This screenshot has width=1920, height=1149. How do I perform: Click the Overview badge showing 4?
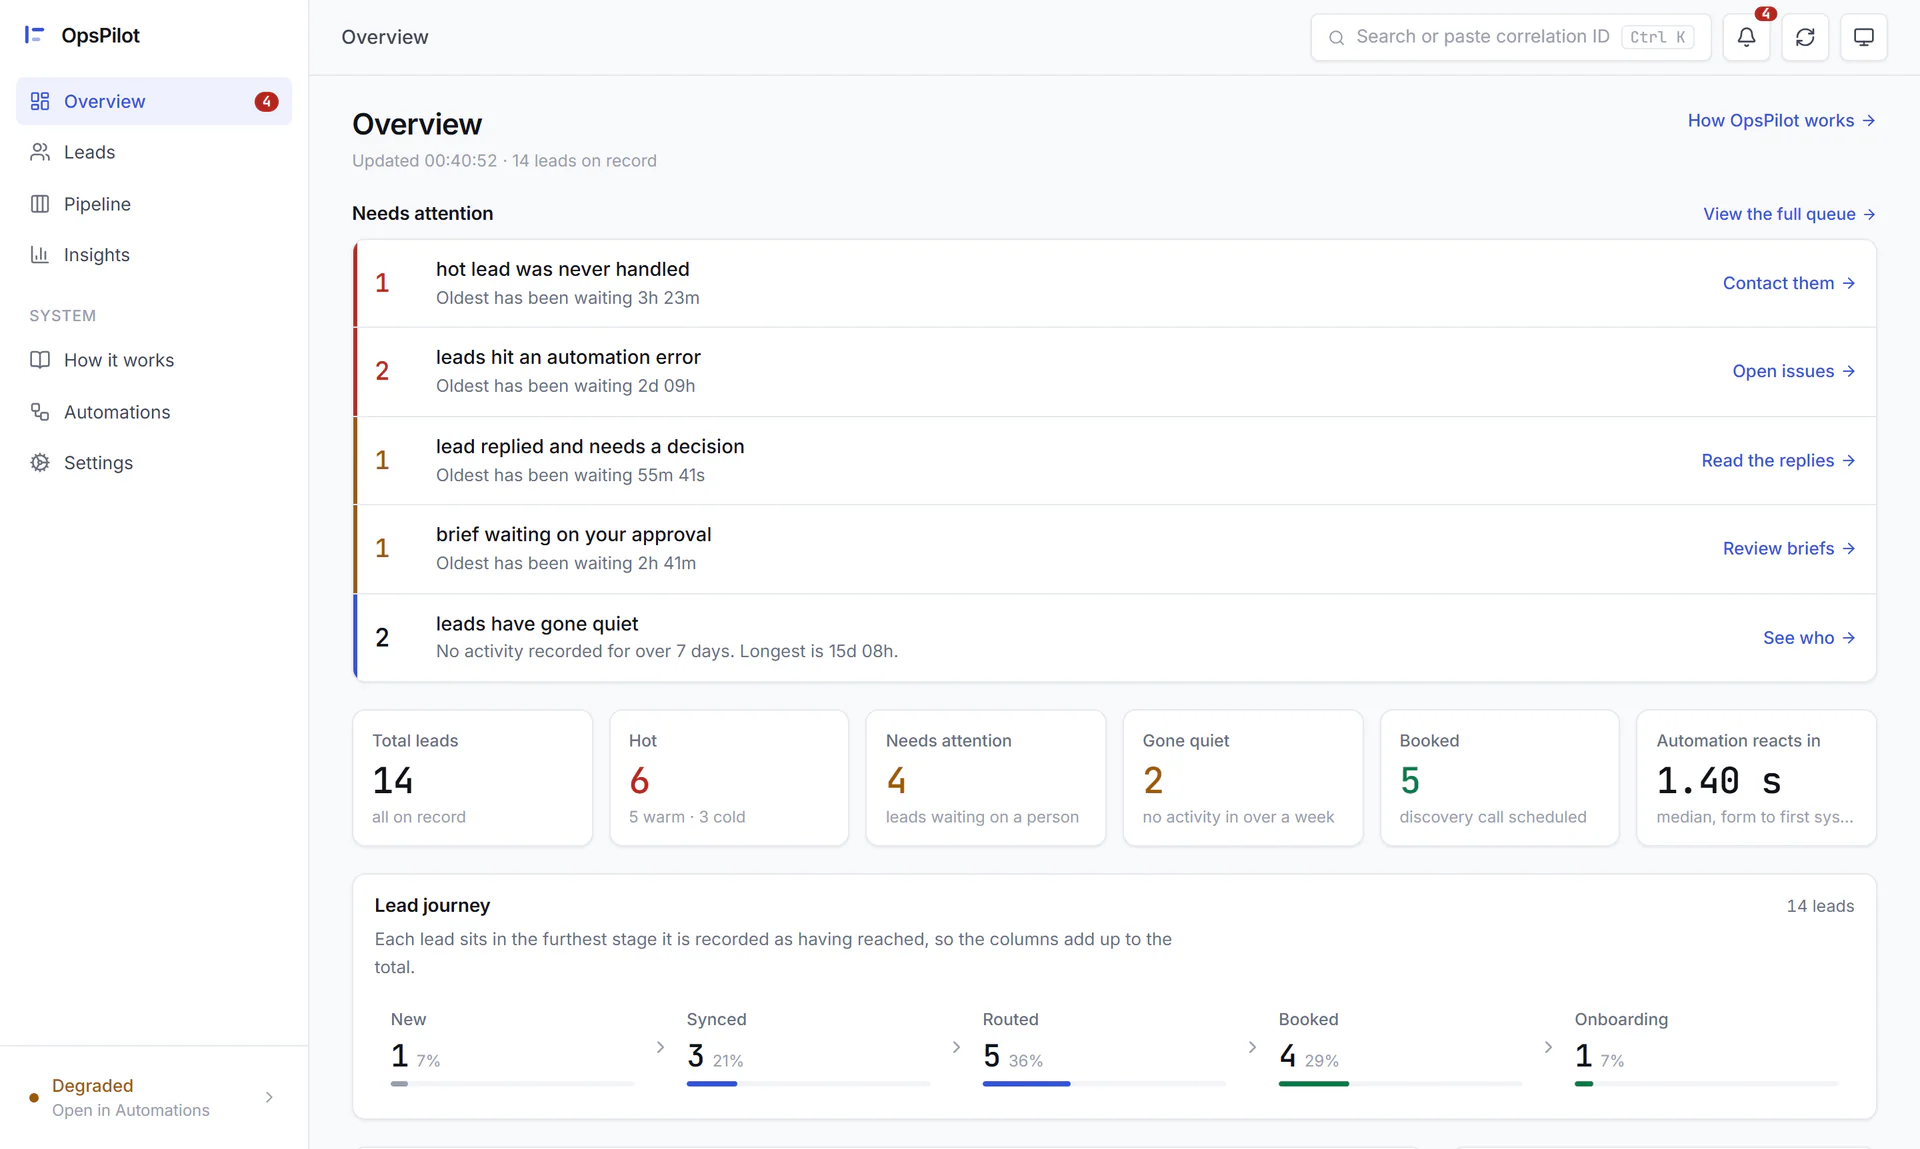266,101
